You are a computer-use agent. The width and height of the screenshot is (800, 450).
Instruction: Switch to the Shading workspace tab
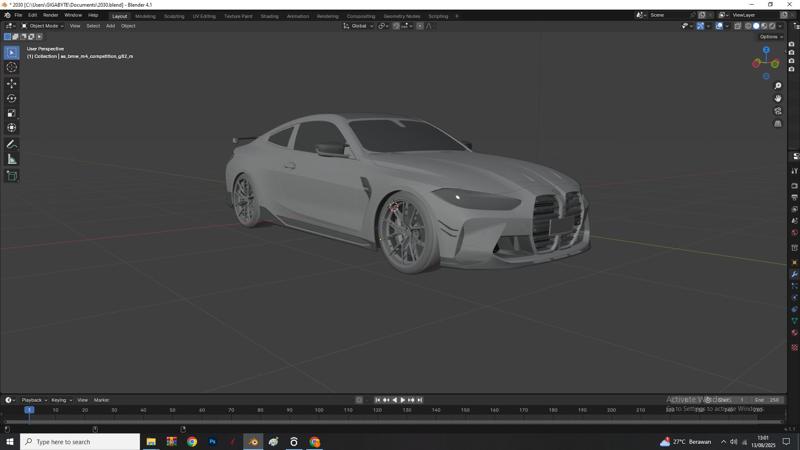coord(269,16)
